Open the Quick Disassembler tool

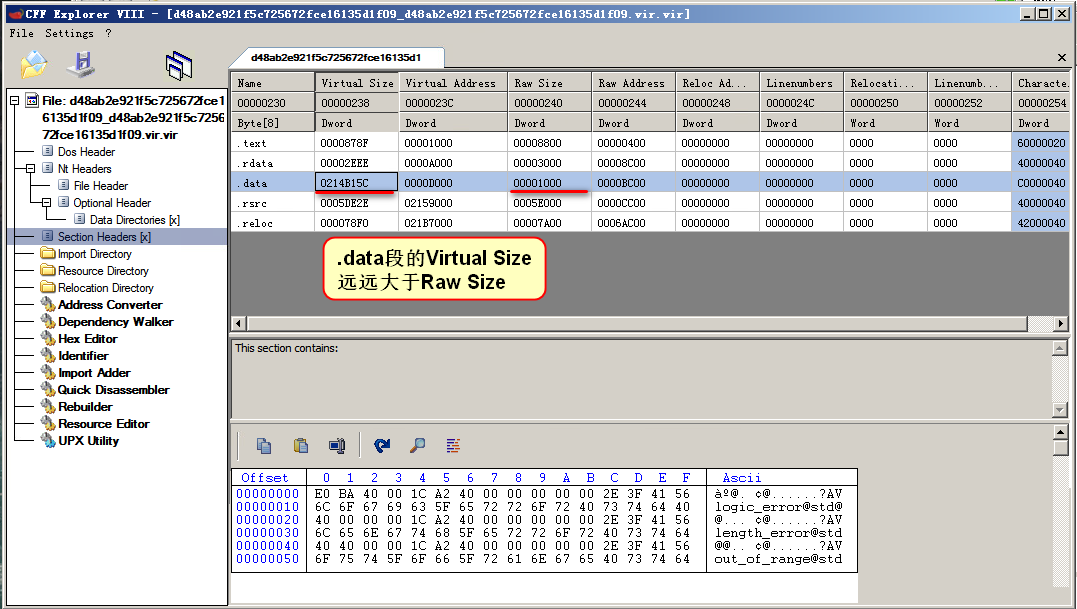point(113,390)
